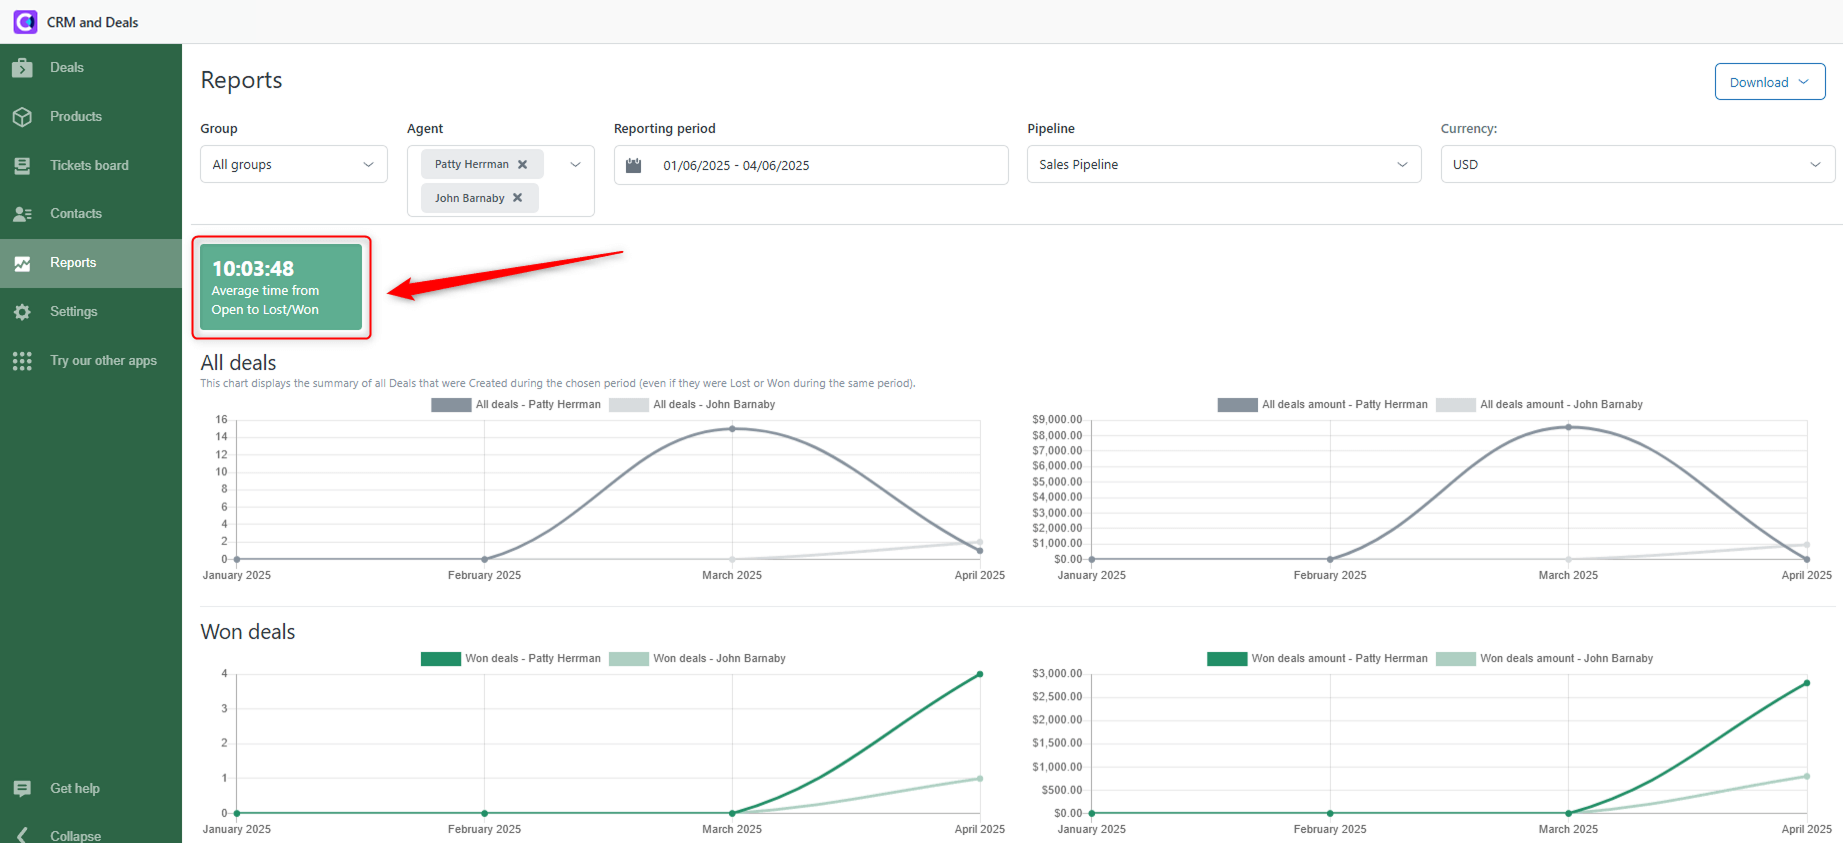This screenshot has width=1843, height=843.
Task: Click the Download button
Action: coord(1769,82)
